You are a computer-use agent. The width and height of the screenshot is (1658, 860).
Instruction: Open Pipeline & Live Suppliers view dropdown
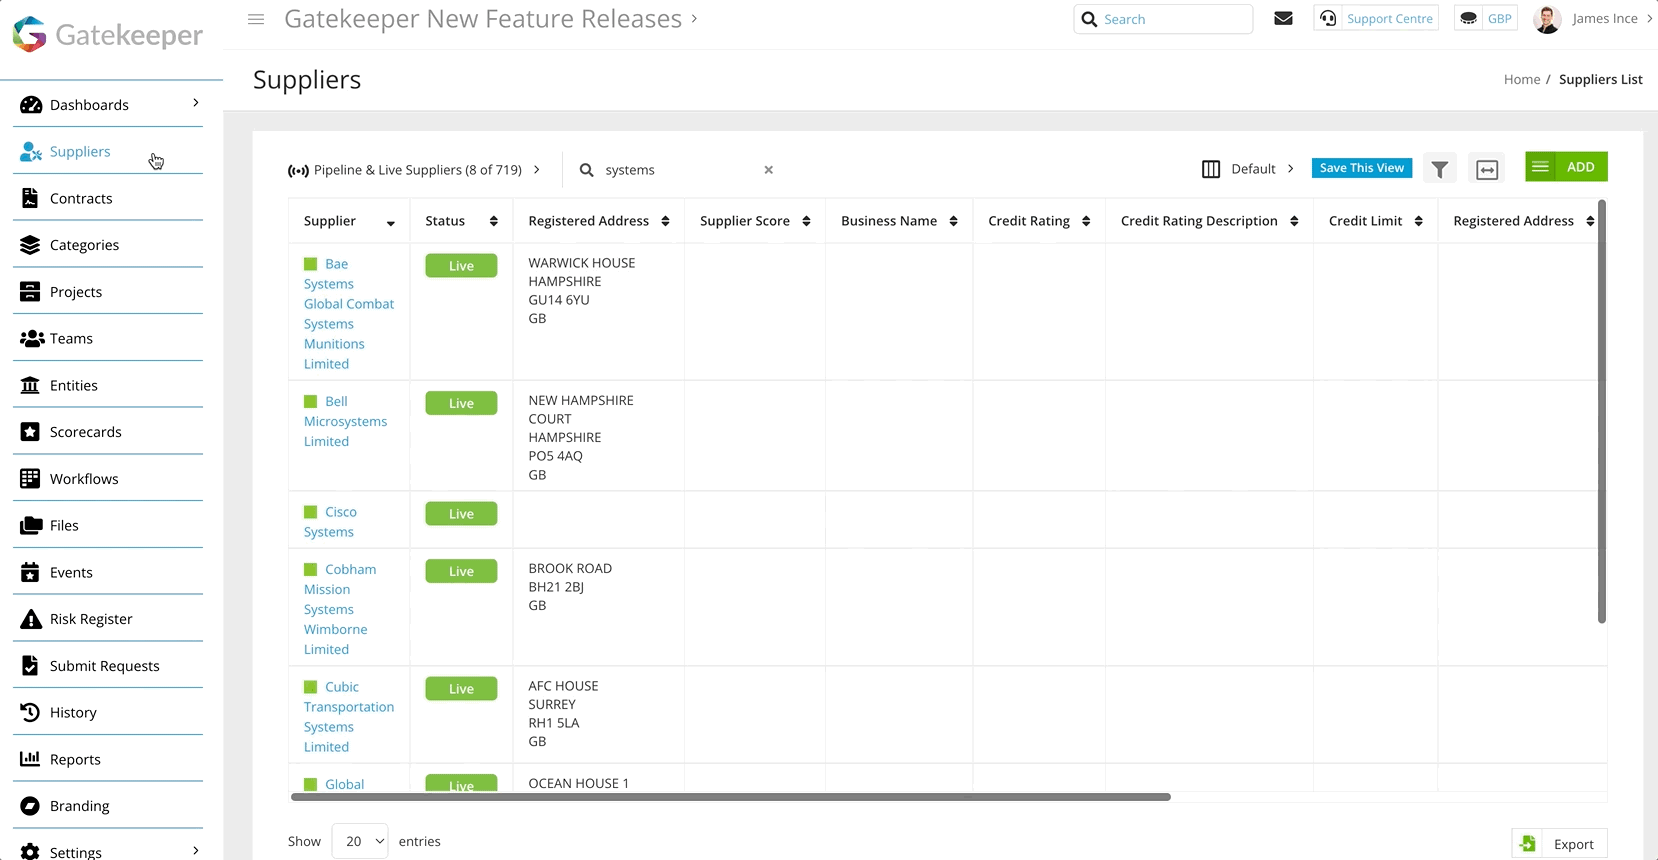coord(414,170)
